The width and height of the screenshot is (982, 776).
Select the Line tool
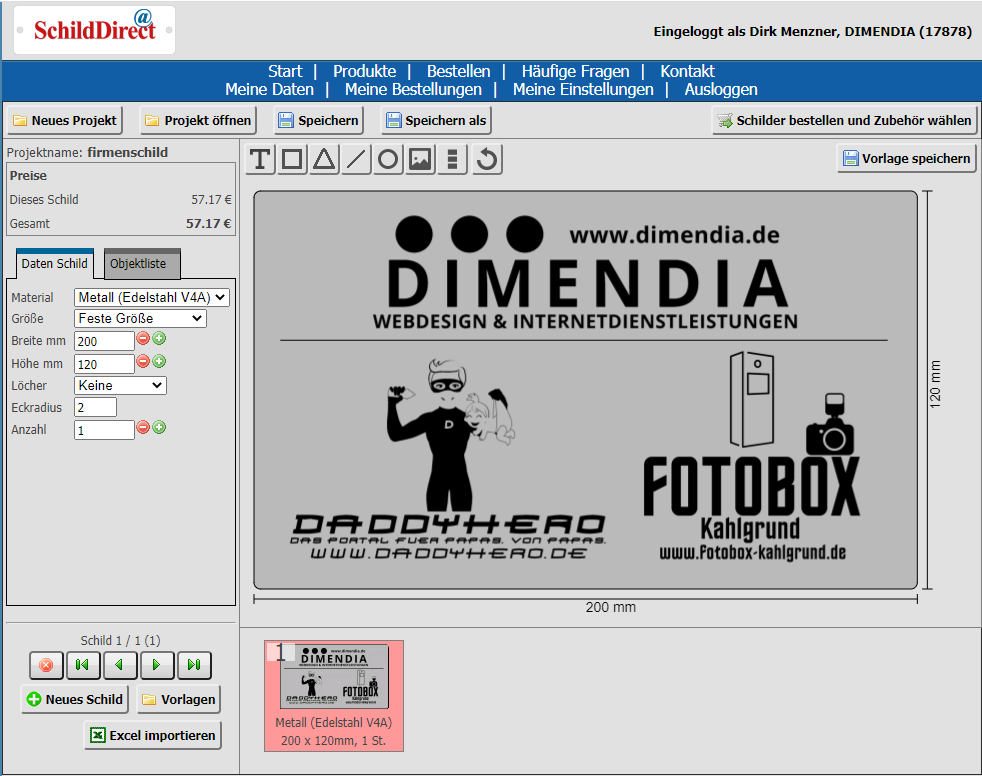point(356,159)
